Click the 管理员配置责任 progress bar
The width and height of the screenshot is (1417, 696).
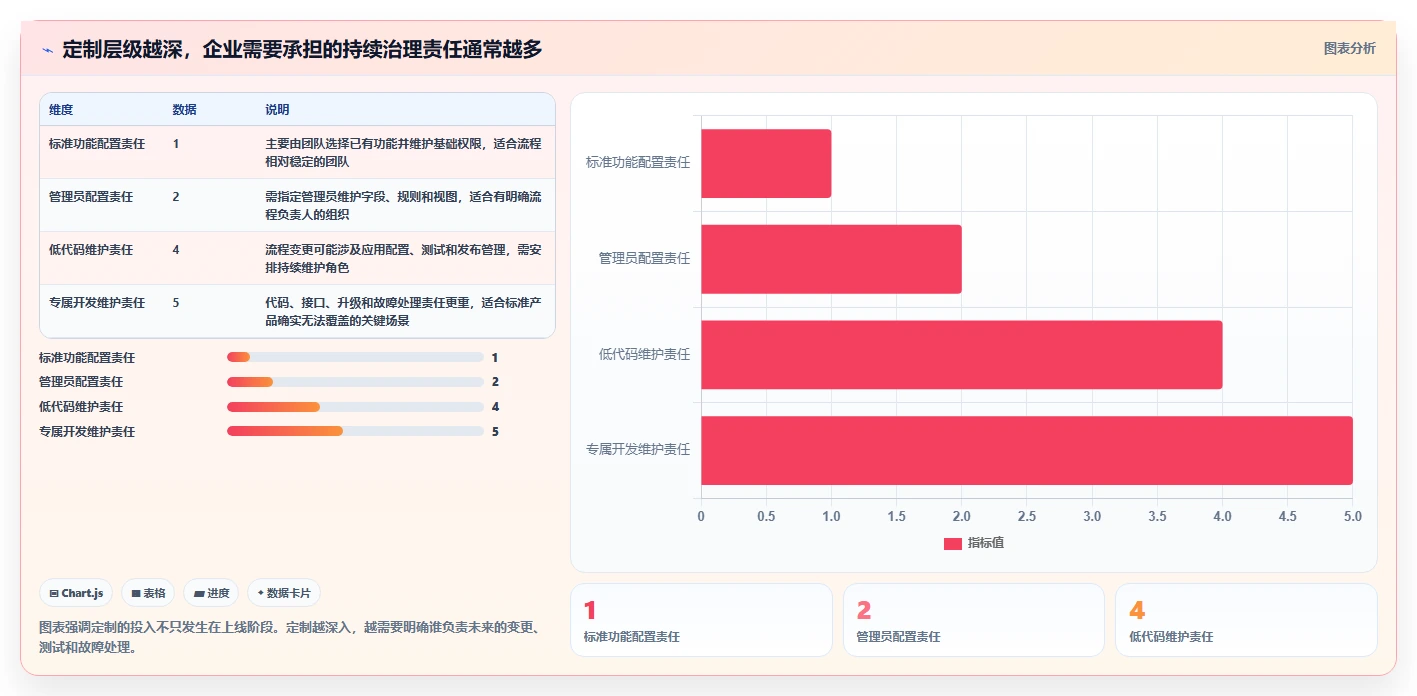click(355, 382)
